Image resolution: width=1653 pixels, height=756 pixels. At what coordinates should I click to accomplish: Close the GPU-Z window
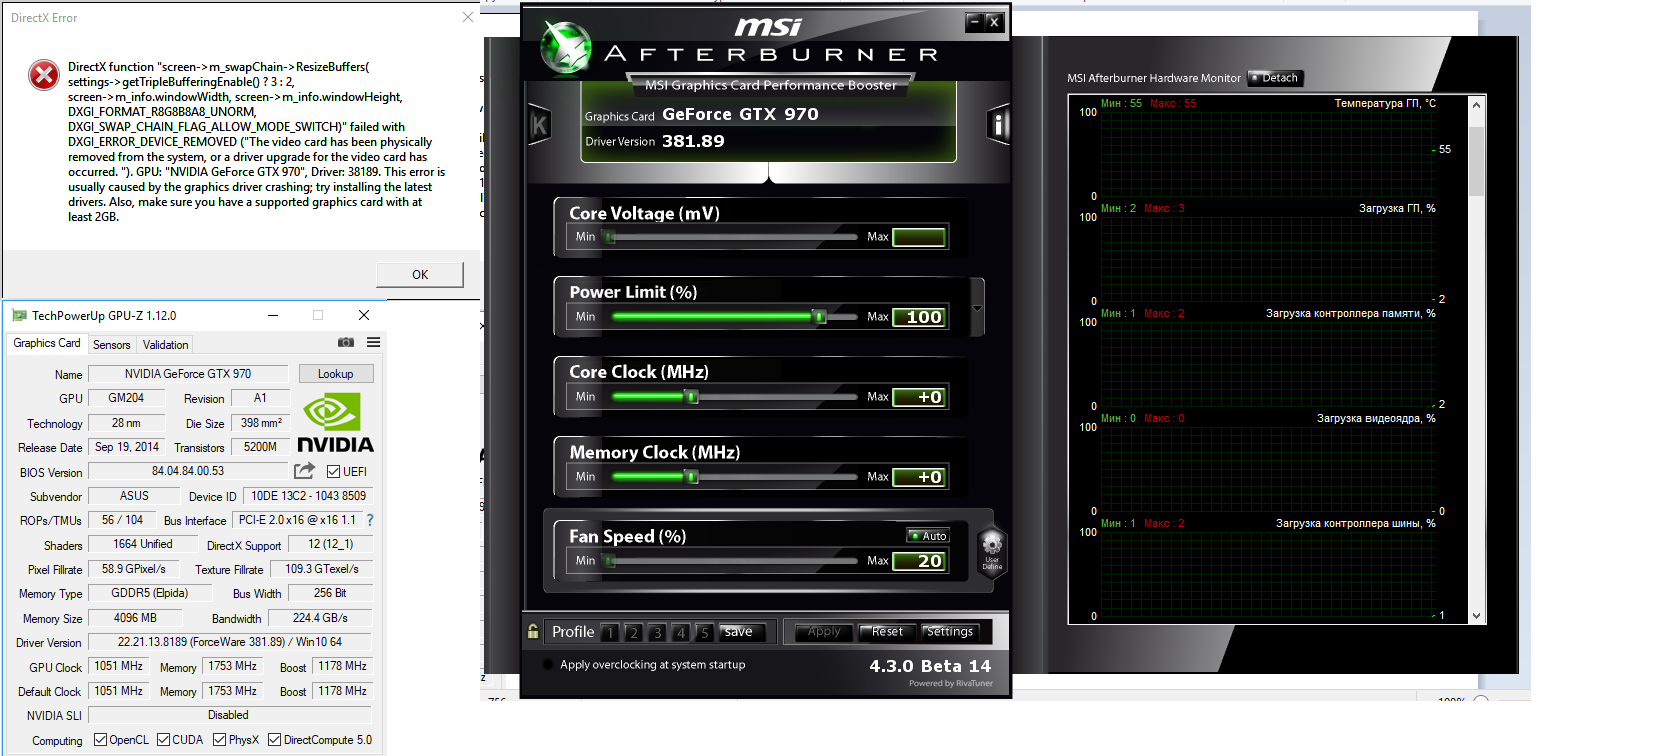click(x=364, y=315)
